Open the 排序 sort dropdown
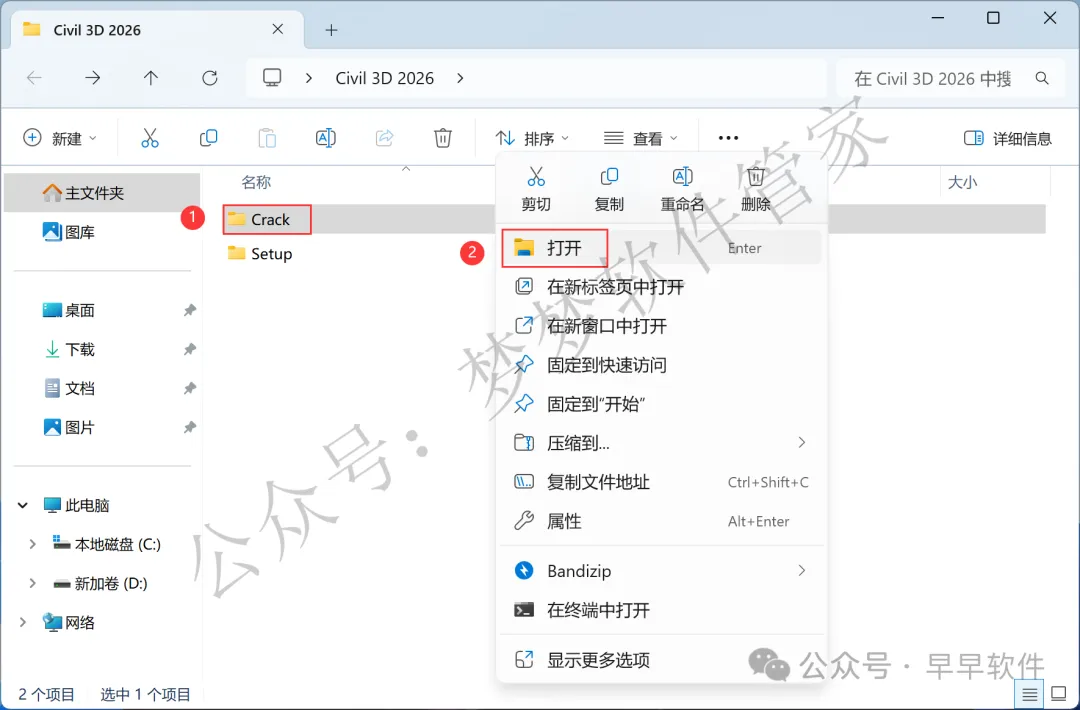The image size is (1080, 710). [532, 138]
